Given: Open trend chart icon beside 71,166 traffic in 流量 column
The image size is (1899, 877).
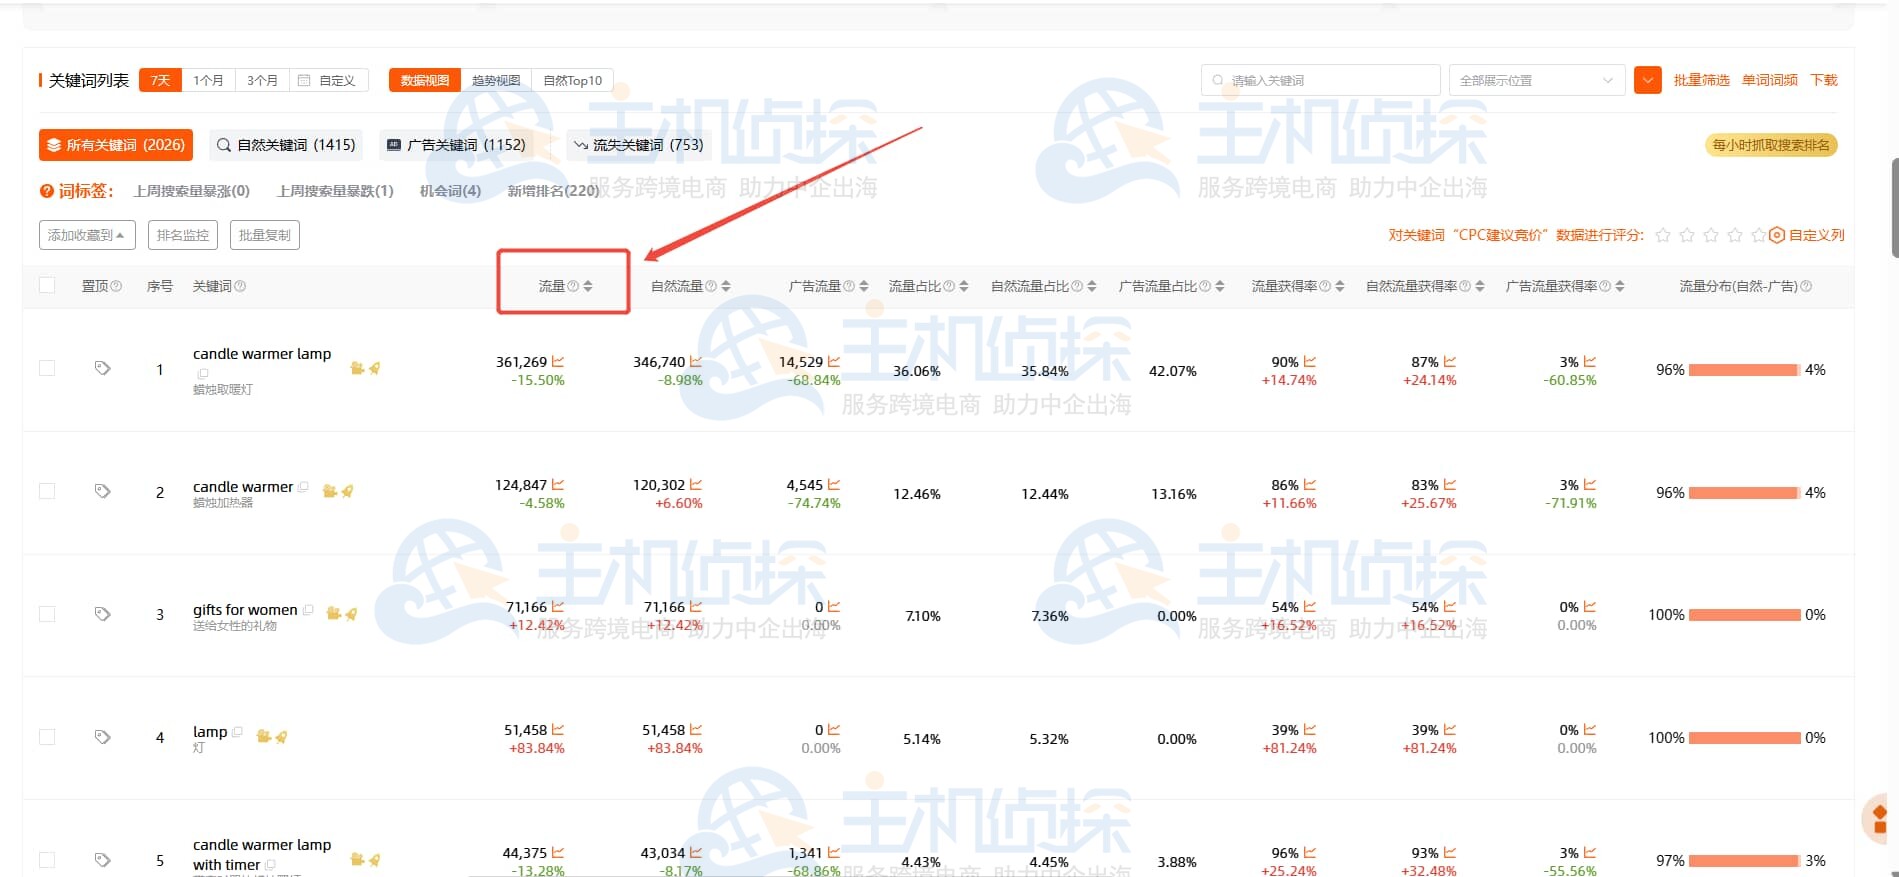Looking at the screenshot, I should pyautogui.click(x=558, y=607).
